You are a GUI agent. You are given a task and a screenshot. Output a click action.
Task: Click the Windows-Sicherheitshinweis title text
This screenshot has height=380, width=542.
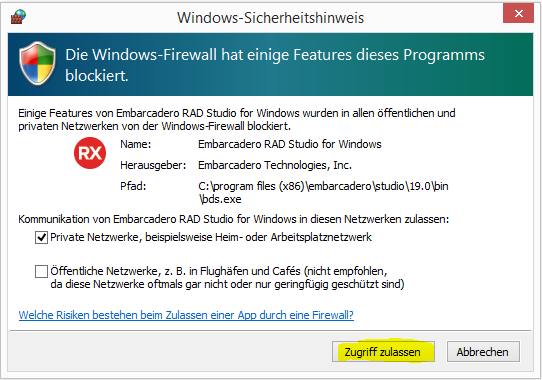click(x=271, y=18)
